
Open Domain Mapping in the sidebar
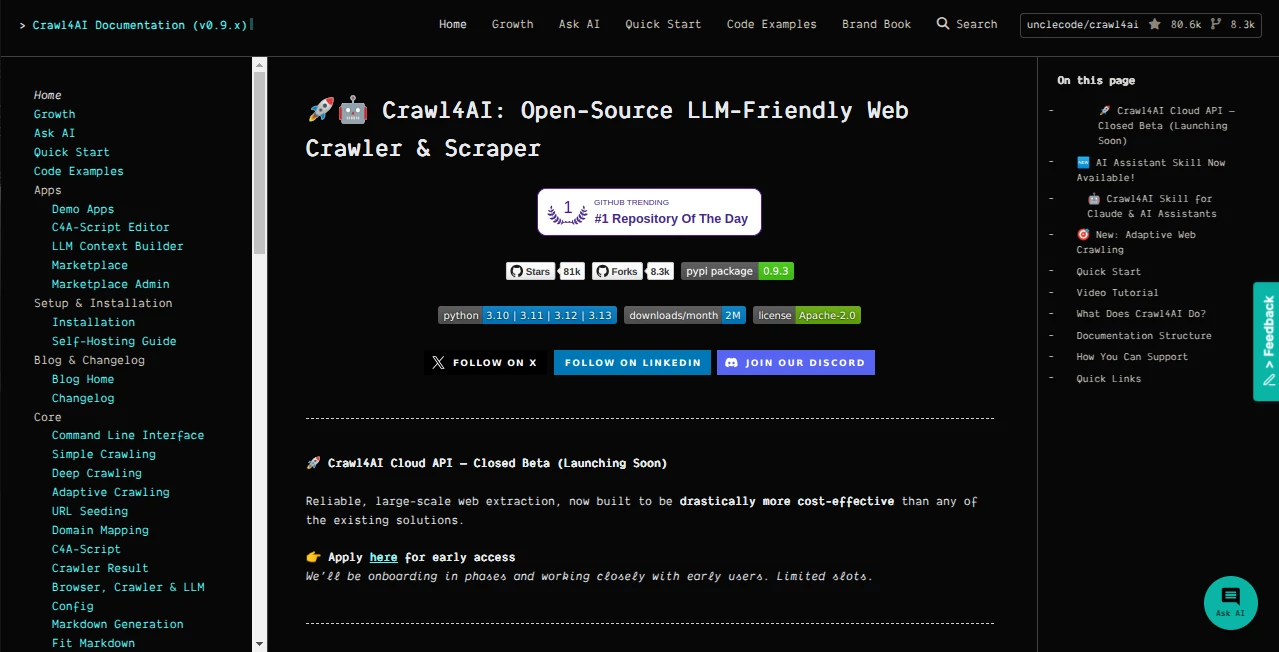pos(100,530)
